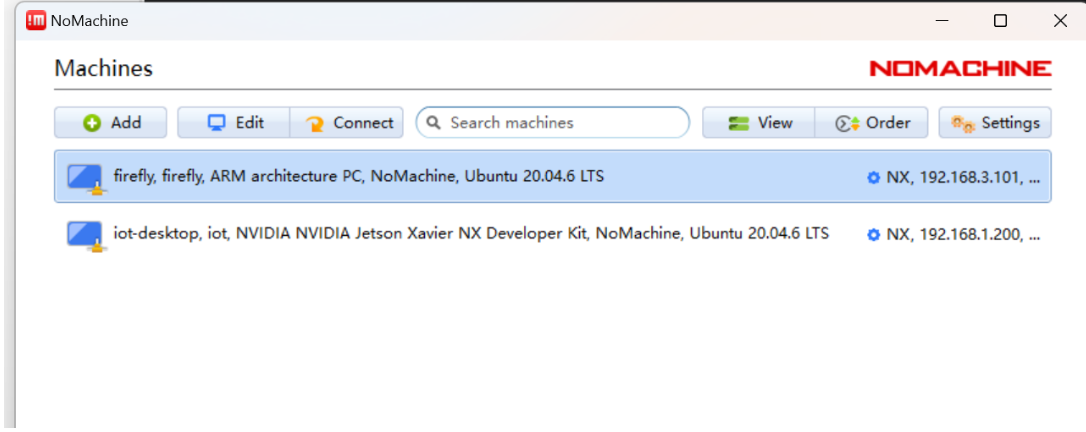Open Settings via its button label
Image resolution: width=1086 pixels, height=432 pixels.
(x=1010, y=123)
